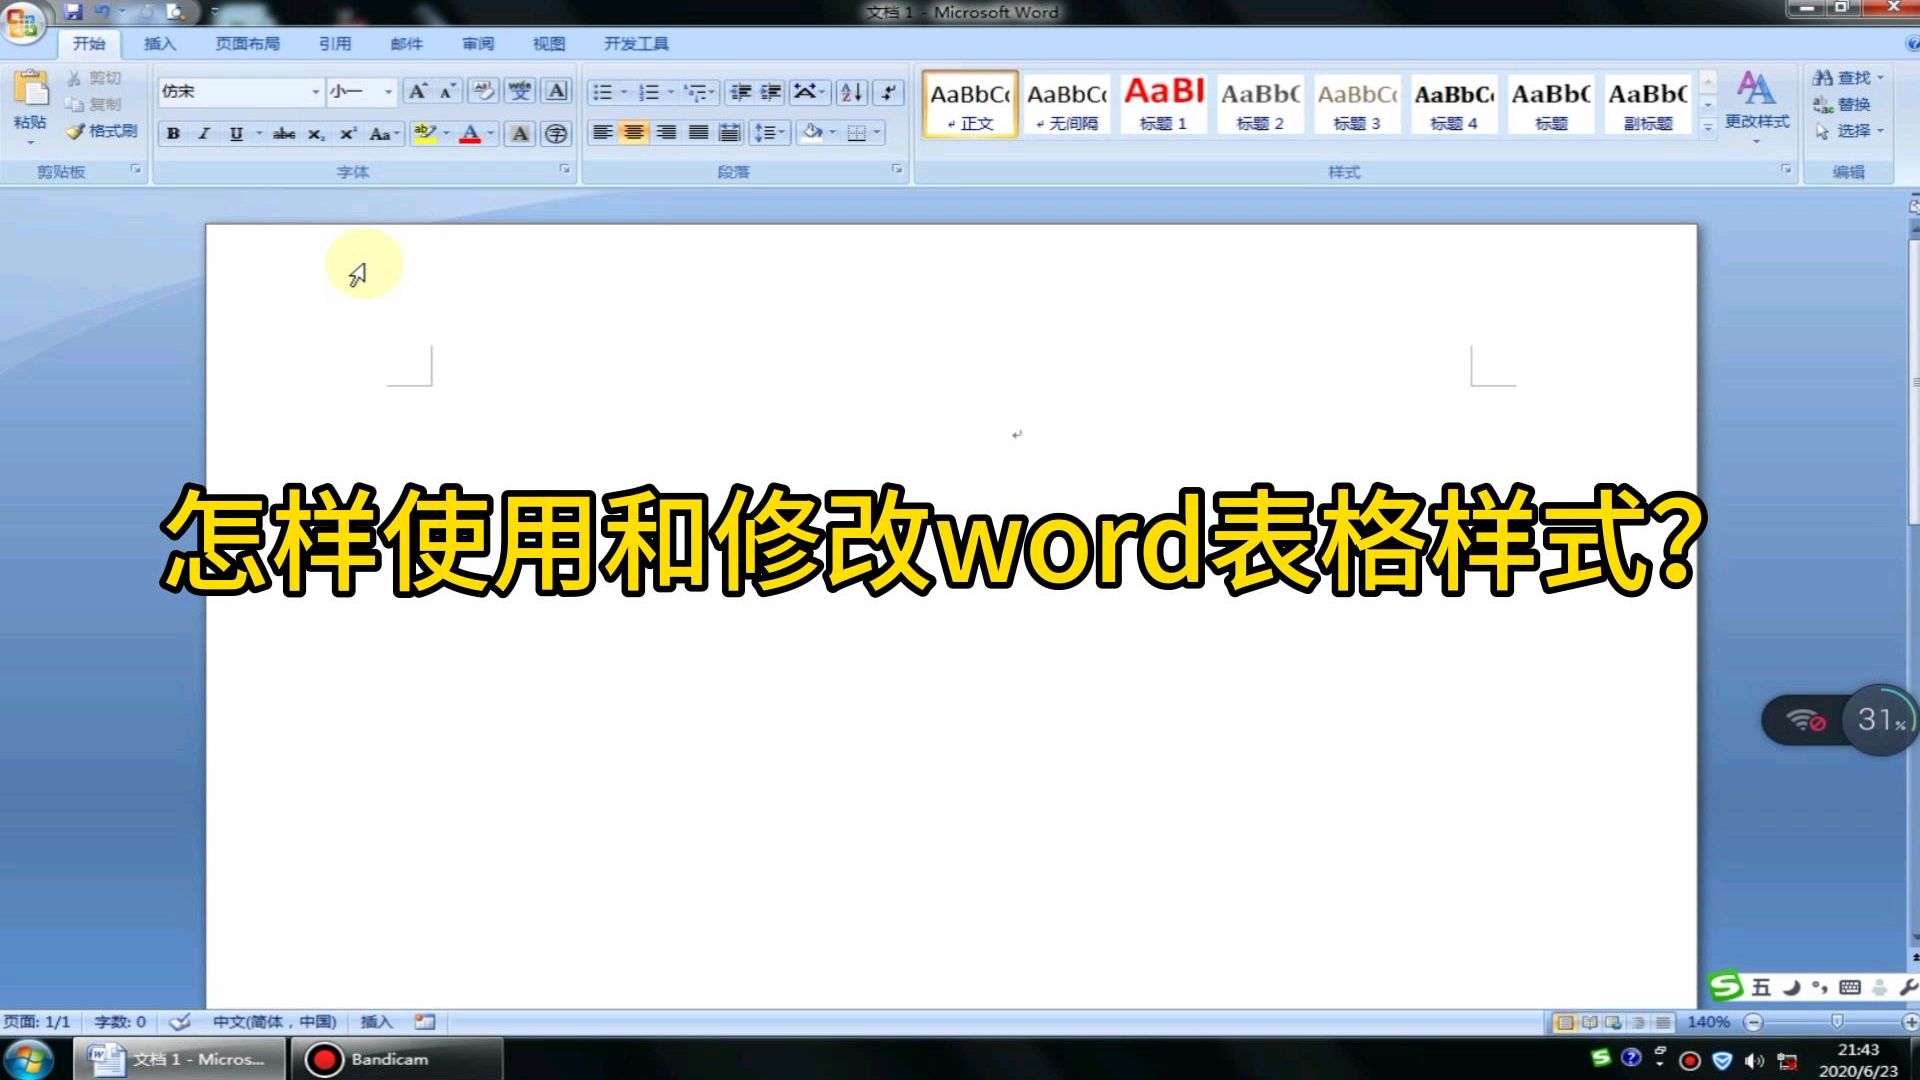Open the Asian layout options
This screenshot has height=1080, width=1920.
click(x=809, y=92)
